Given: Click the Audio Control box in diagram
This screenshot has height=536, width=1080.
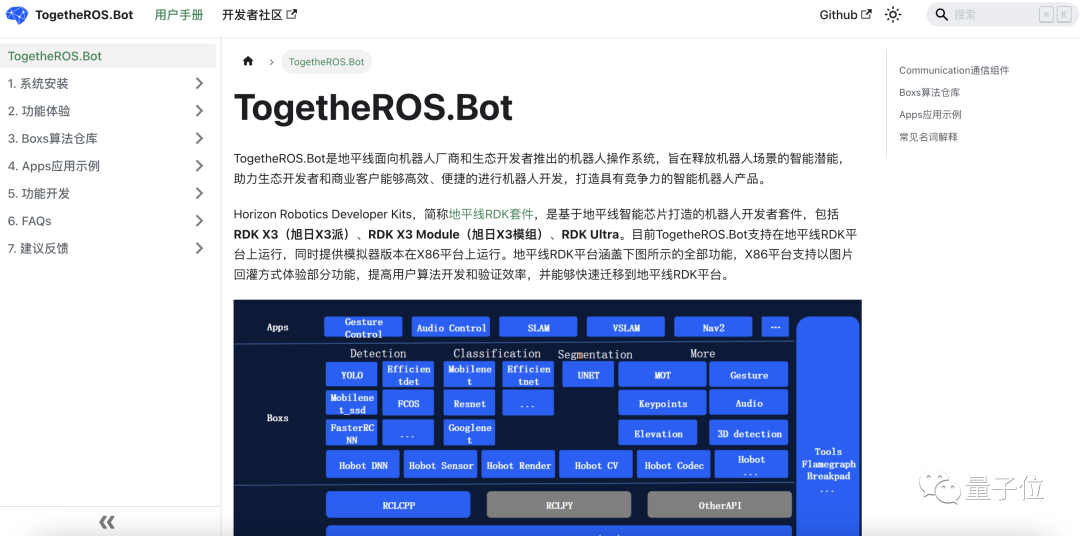Looking at the screenshot, I should pyautogui.click(x=451, y=327).
